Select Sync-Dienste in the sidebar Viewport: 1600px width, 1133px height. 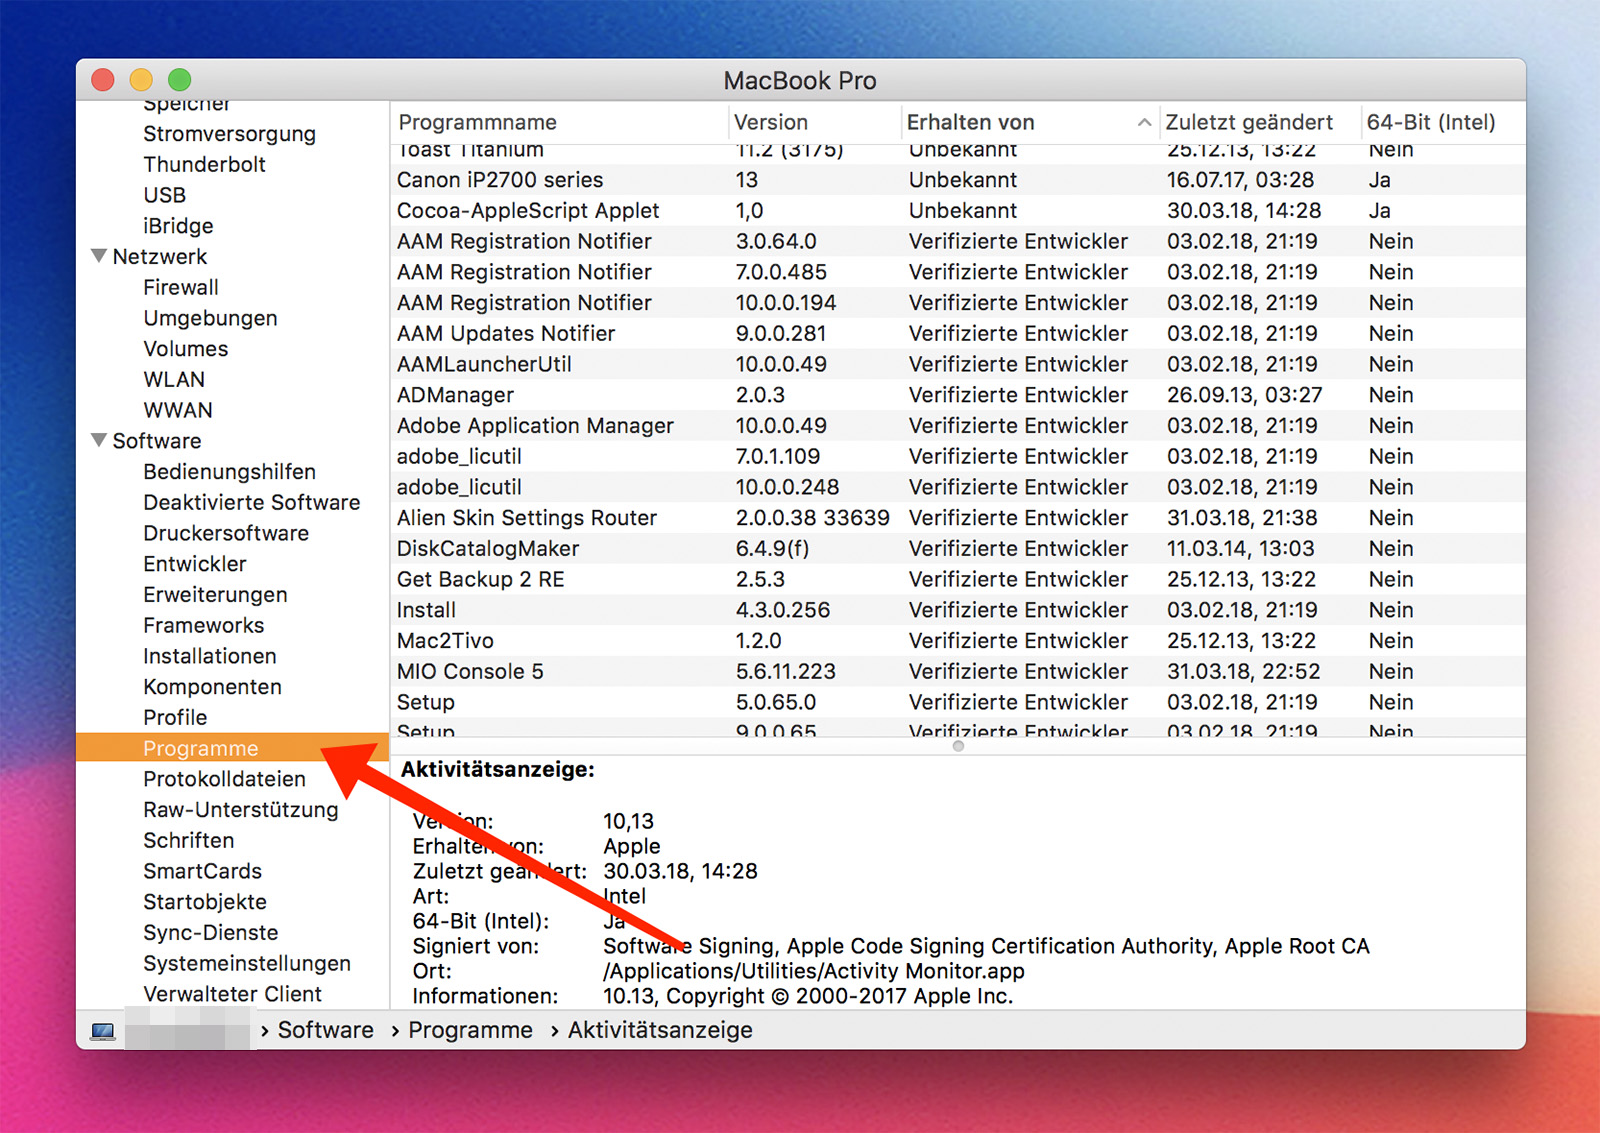[210, 933]
